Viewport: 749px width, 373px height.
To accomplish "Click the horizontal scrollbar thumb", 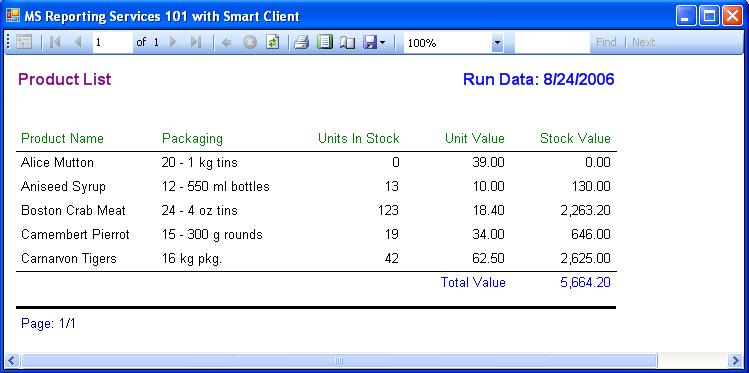I will [x=339, y=360].
